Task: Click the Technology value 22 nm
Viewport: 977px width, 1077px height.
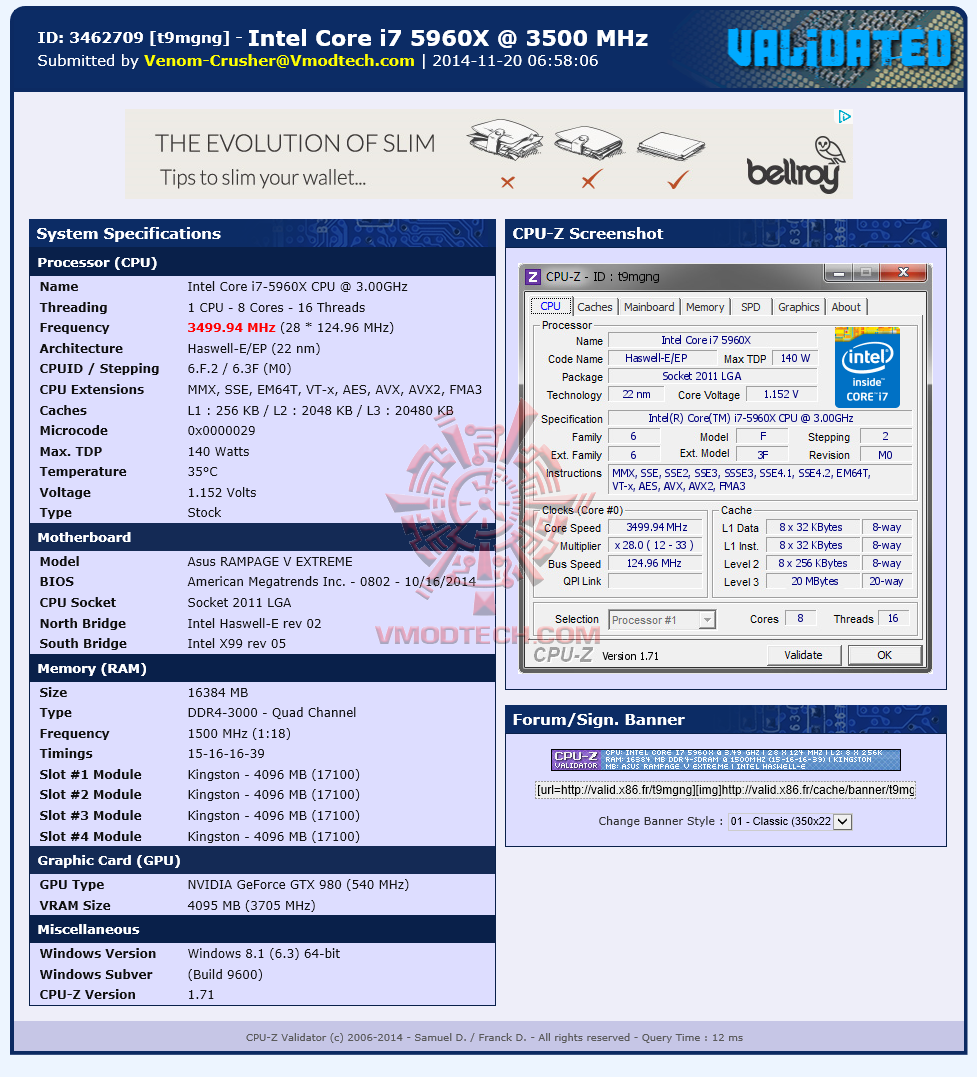Action: pyautogui.click(x=636, y=394)
